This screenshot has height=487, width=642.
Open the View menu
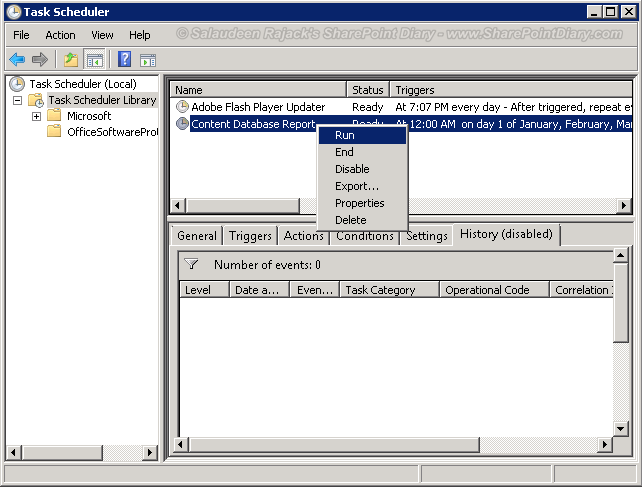tap(102, 35)
